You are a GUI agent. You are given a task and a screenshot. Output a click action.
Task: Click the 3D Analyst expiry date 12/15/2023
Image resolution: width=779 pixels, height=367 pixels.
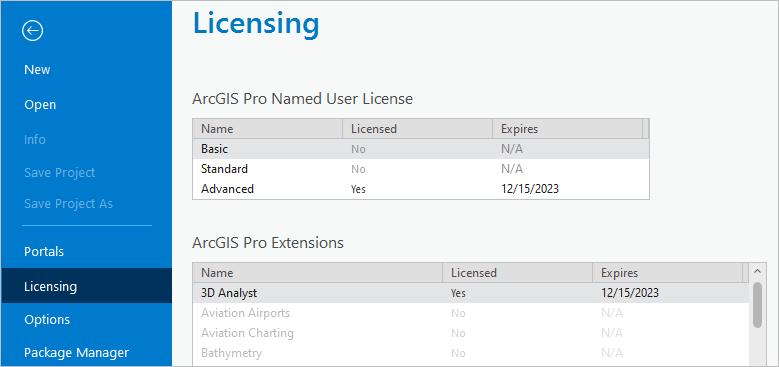click(x=630, y=293)
